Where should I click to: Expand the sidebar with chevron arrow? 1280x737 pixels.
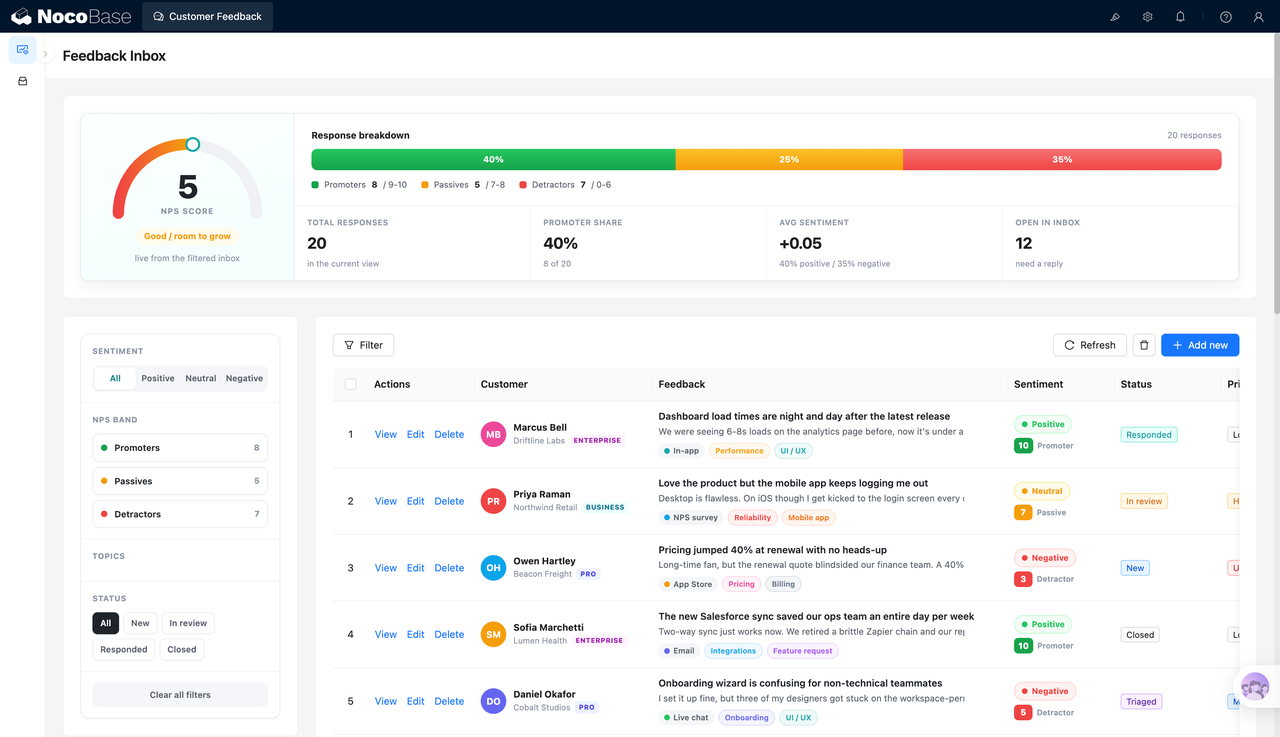[x=46, y=54]
